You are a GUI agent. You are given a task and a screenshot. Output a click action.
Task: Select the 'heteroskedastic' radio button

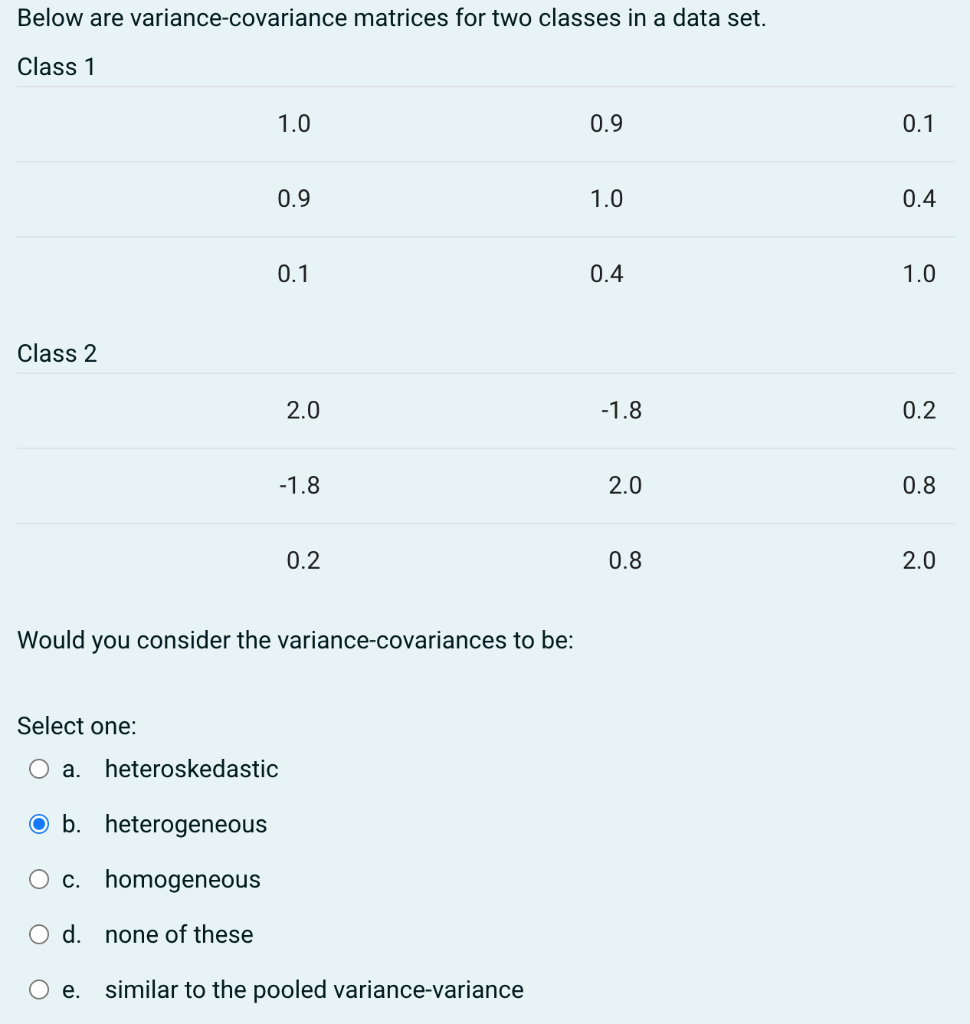click(x=39, y=769)
